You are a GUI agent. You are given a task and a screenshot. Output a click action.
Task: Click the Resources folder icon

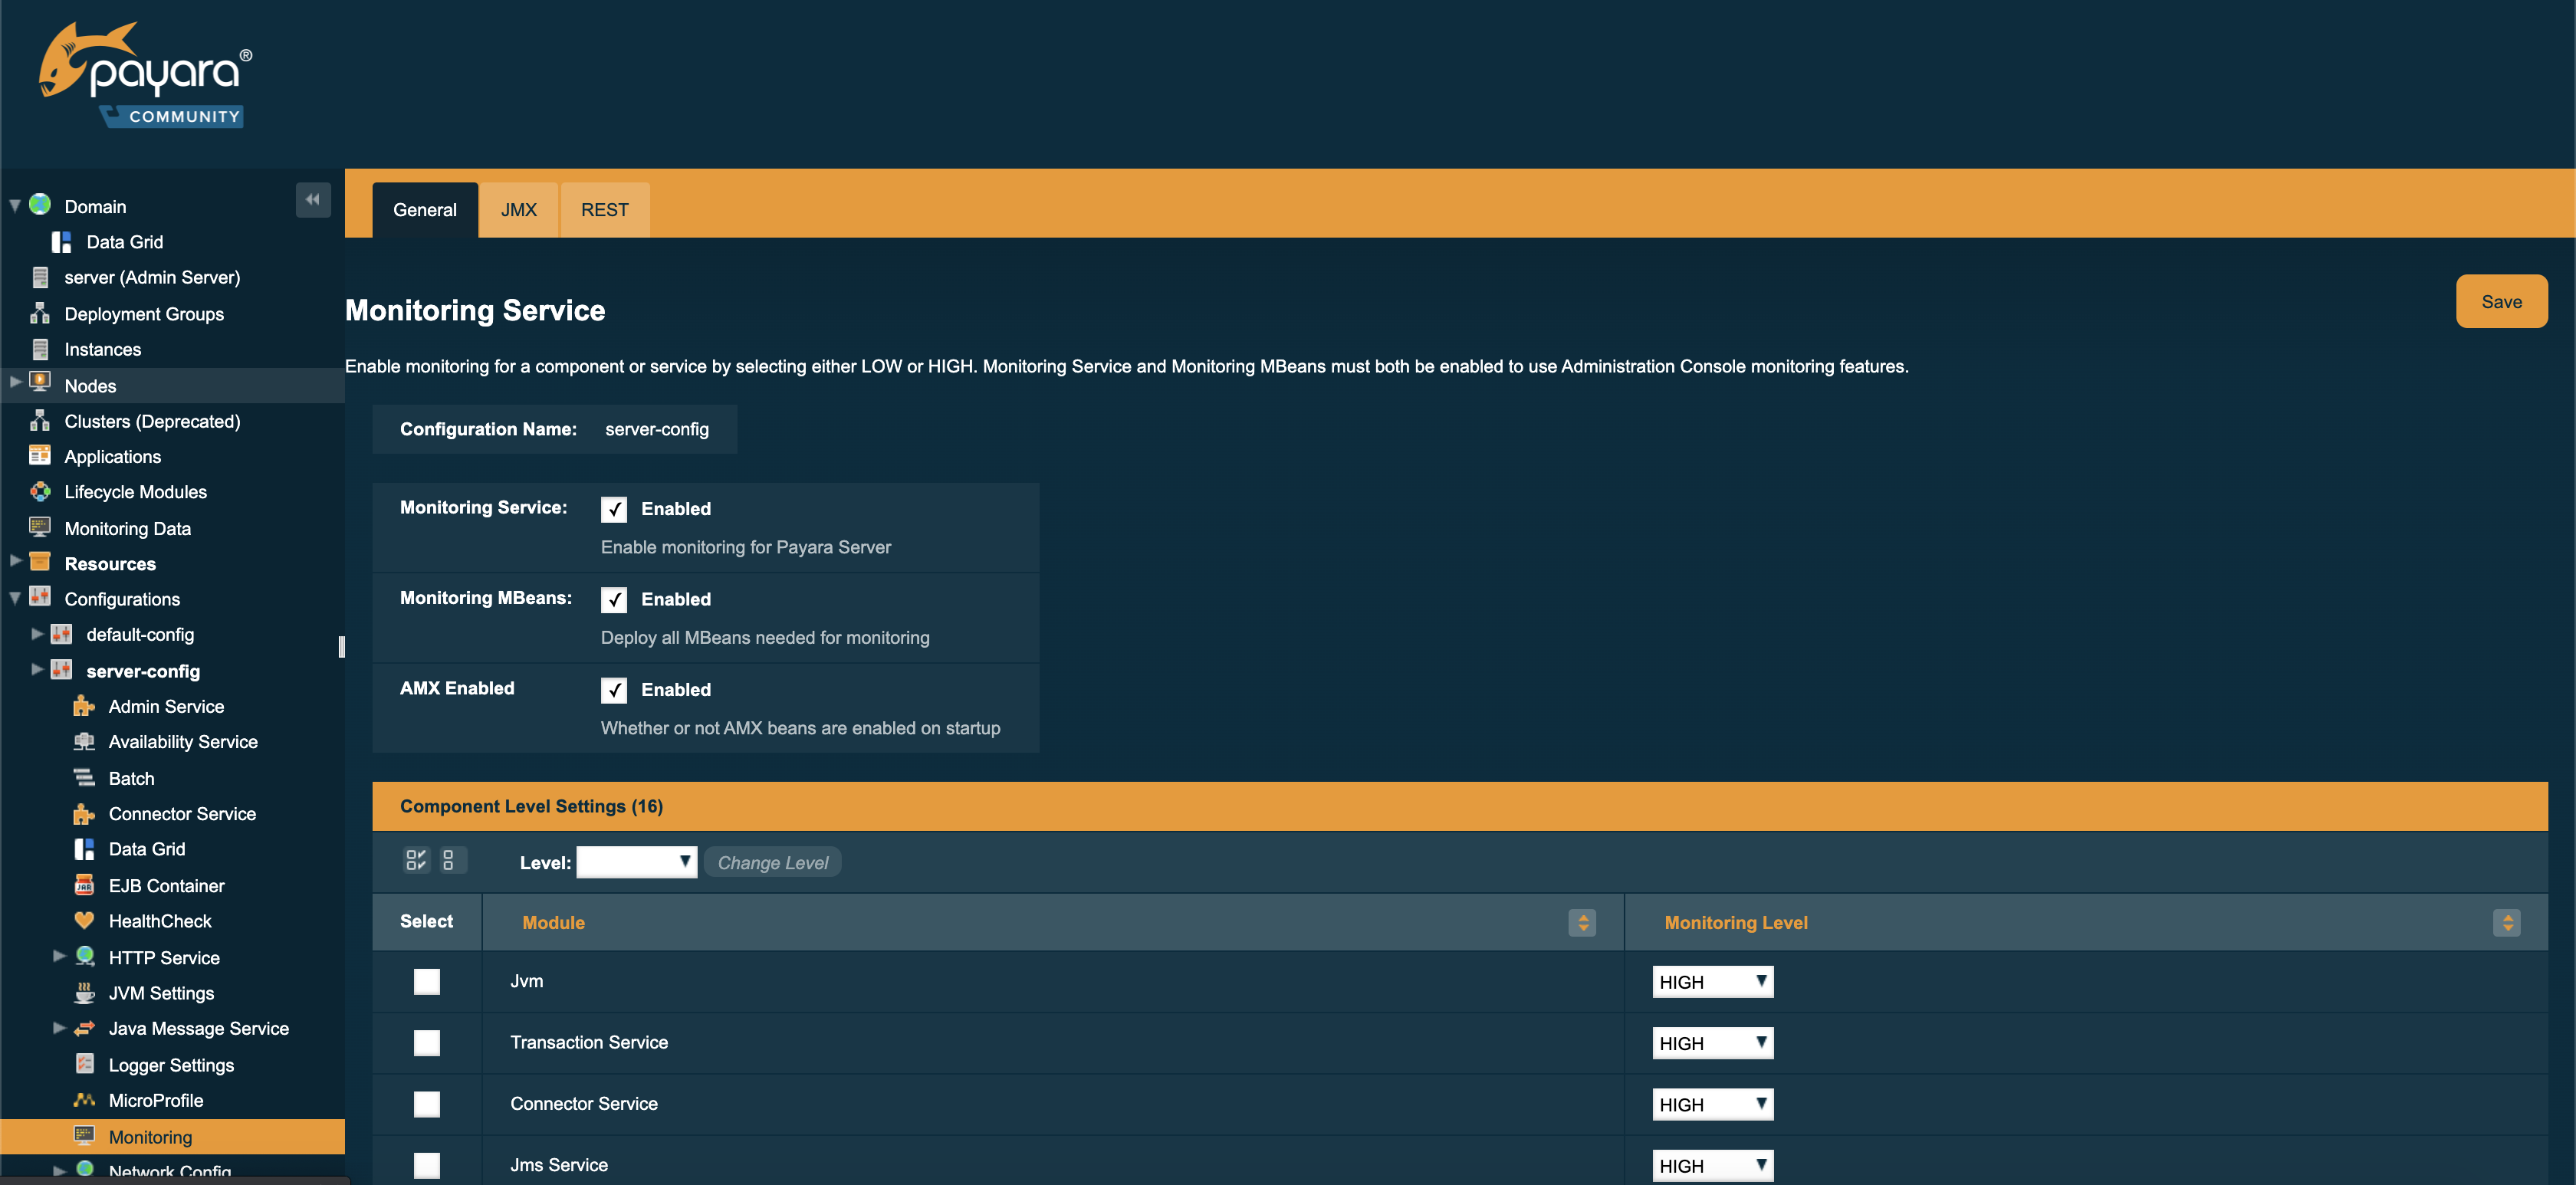40,562
